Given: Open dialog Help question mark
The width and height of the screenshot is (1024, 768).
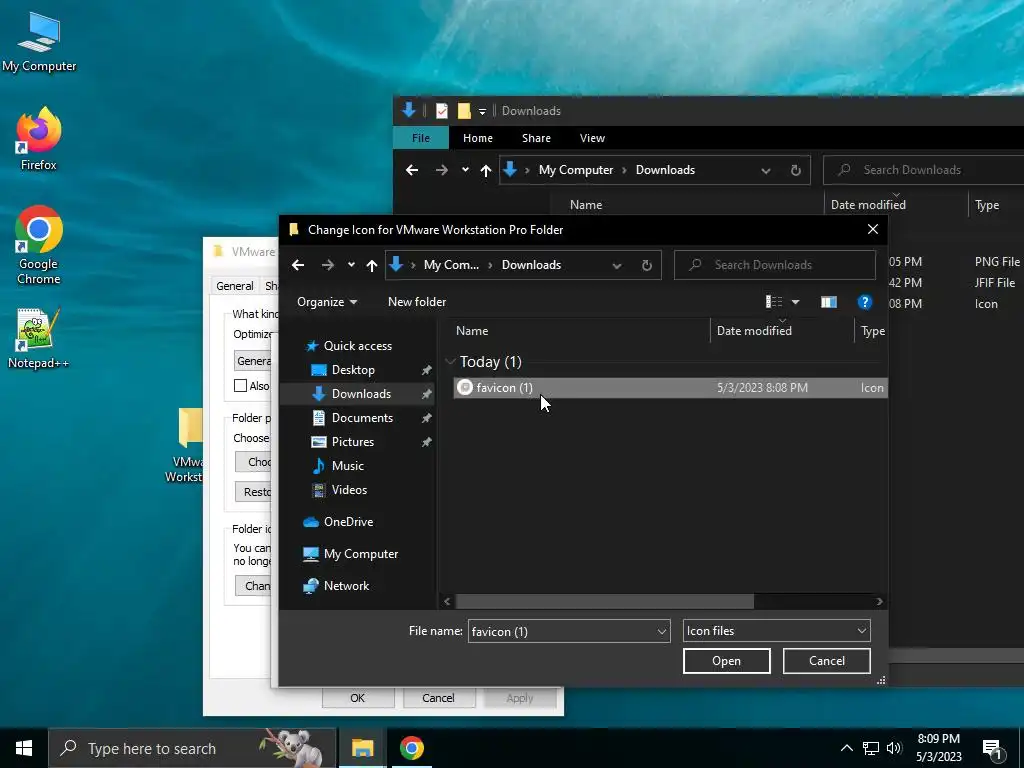Looking at the screenshot, I should [x=865, y=302].
